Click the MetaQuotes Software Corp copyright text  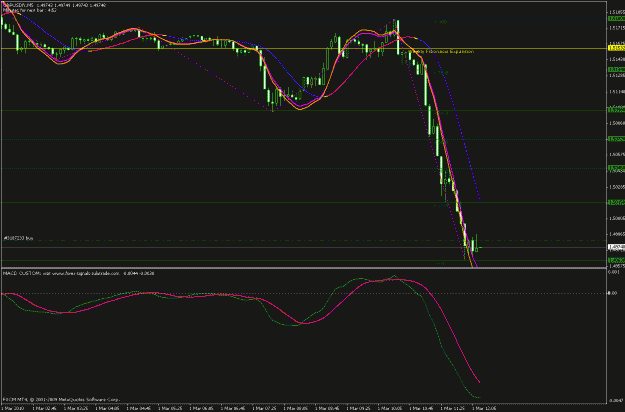pos(62,399)
